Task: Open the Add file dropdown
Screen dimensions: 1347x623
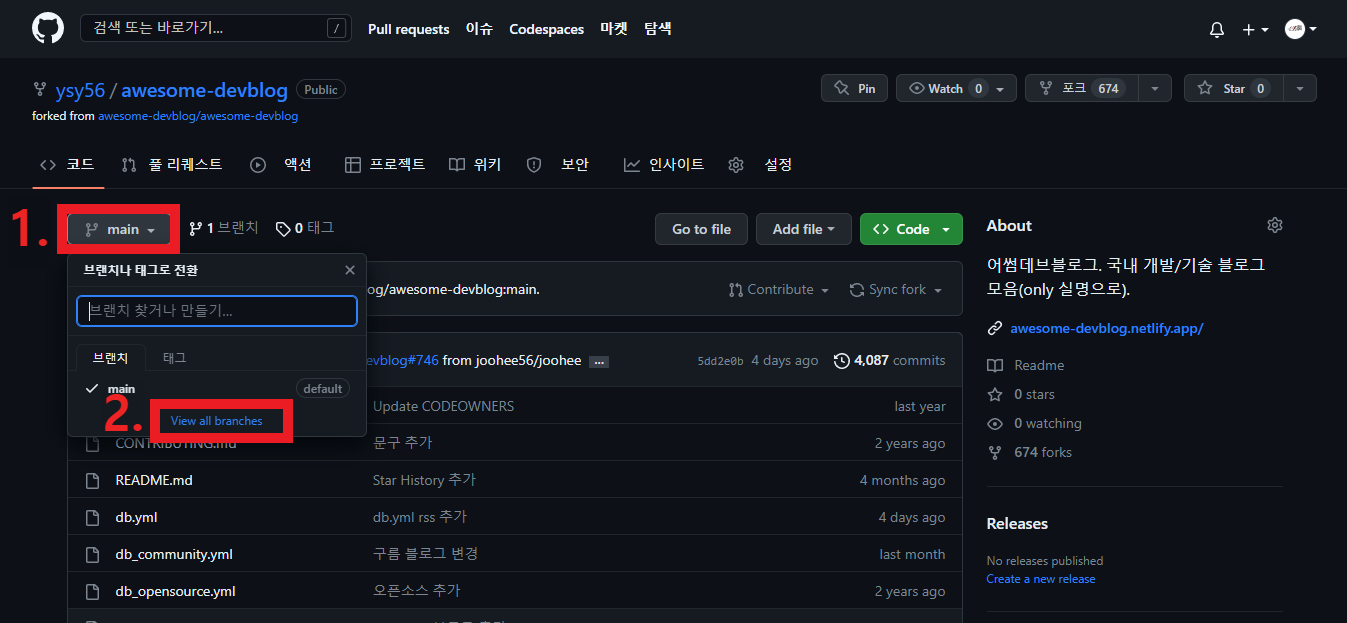Action: click(804, 229)
